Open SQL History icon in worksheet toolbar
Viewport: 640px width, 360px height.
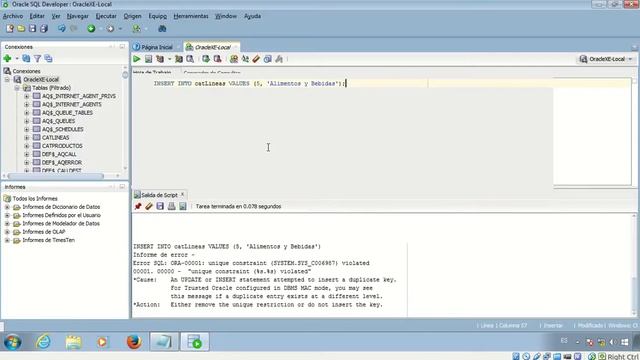(268, 59)
